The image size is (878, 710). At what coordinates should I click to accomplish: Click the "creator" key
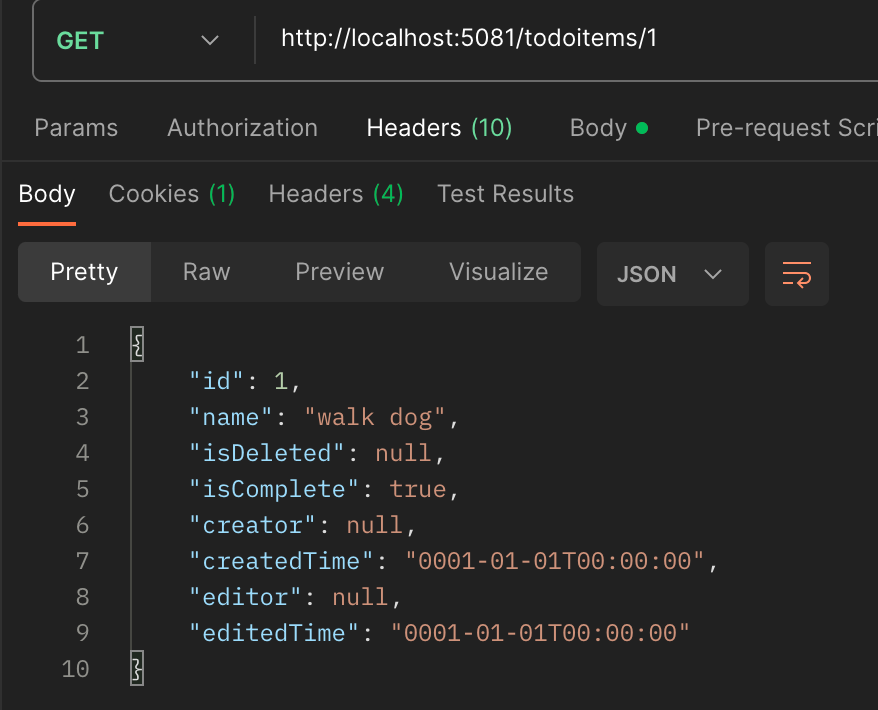point(252,525)
